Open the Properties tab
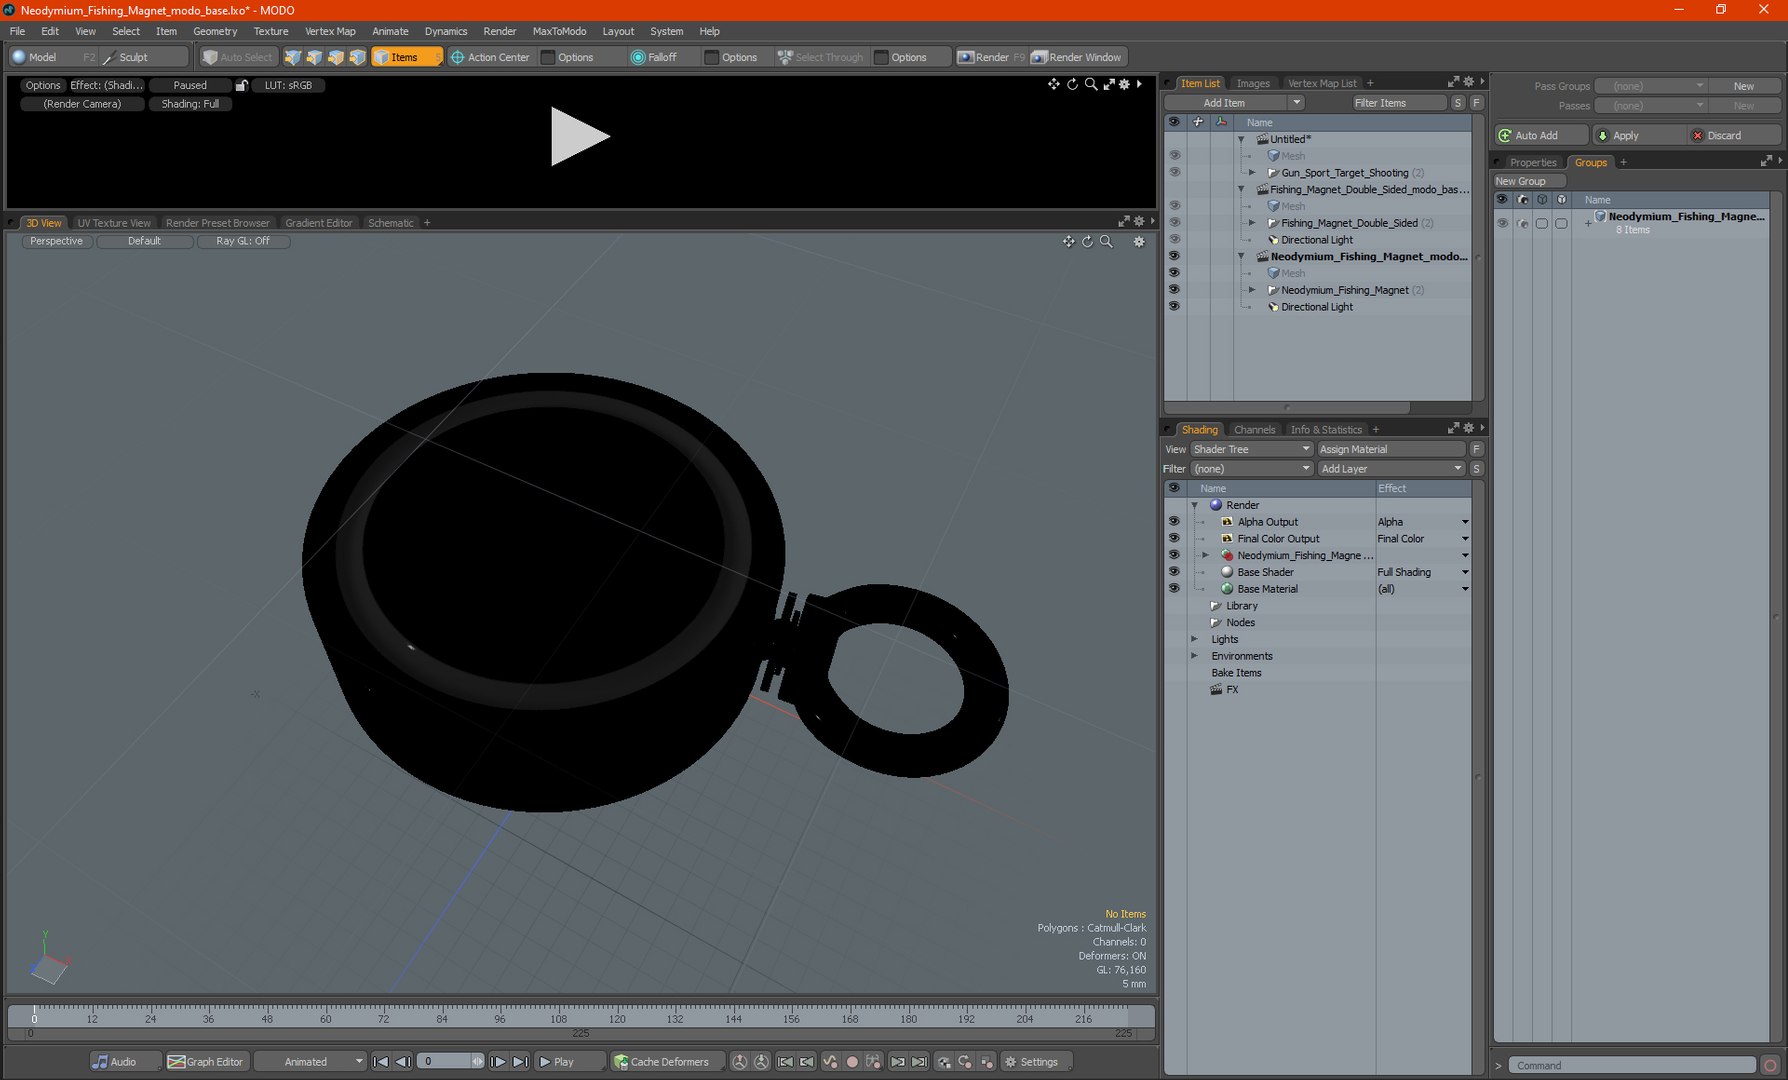 click(1533, 162)
